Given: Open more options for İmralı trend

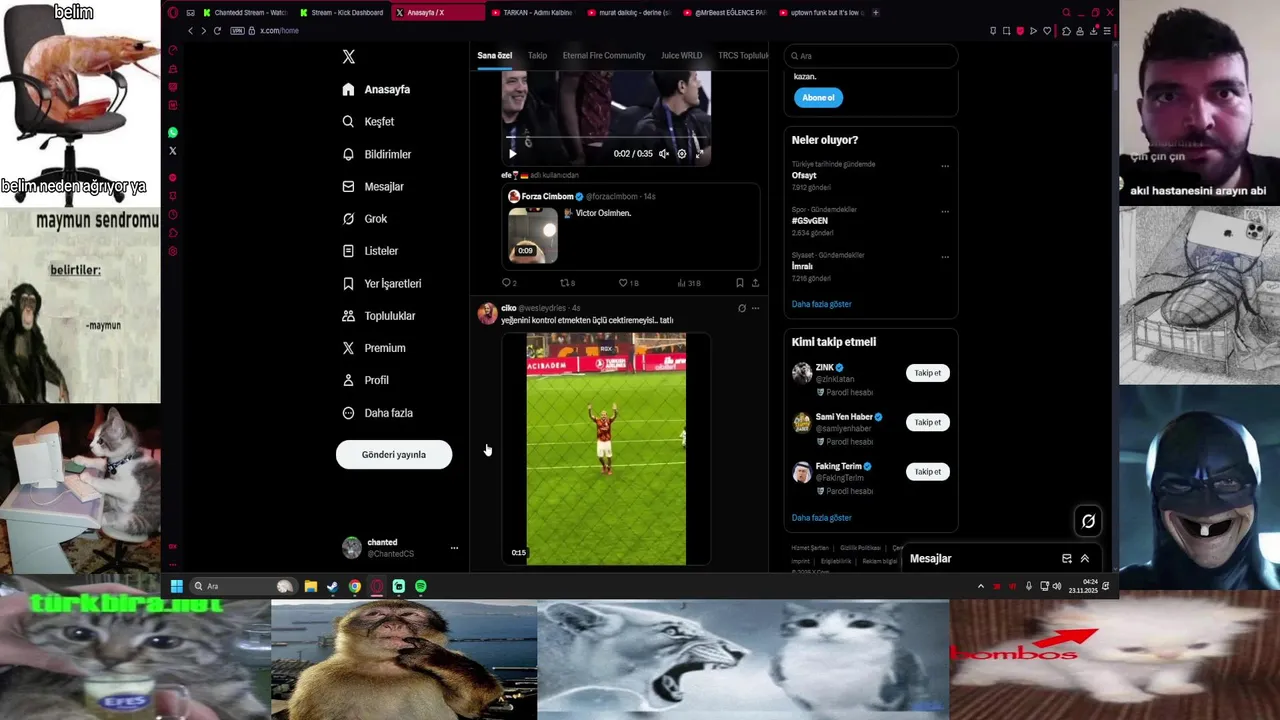Looking at the screenshot, I should (945, 256).
